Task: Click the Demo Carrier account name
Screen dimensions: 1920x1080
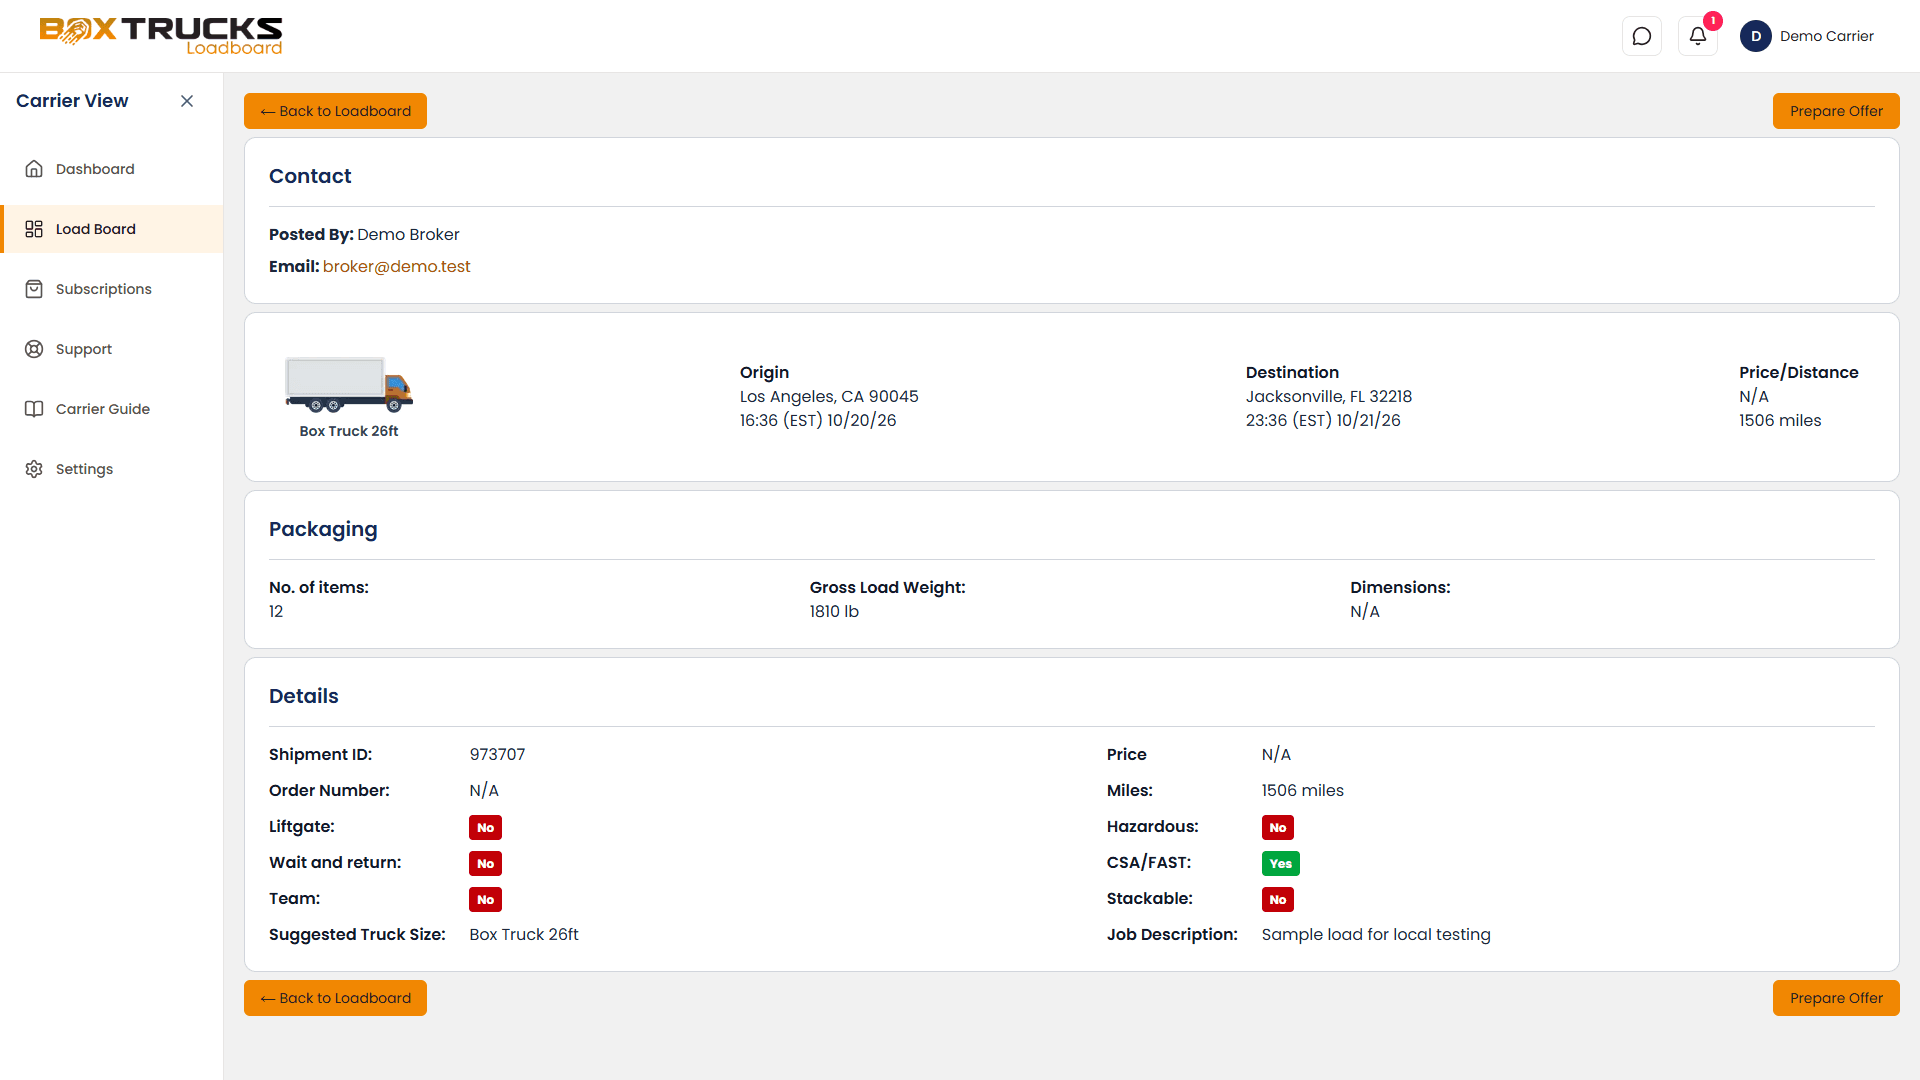Action: point(1826,36)
